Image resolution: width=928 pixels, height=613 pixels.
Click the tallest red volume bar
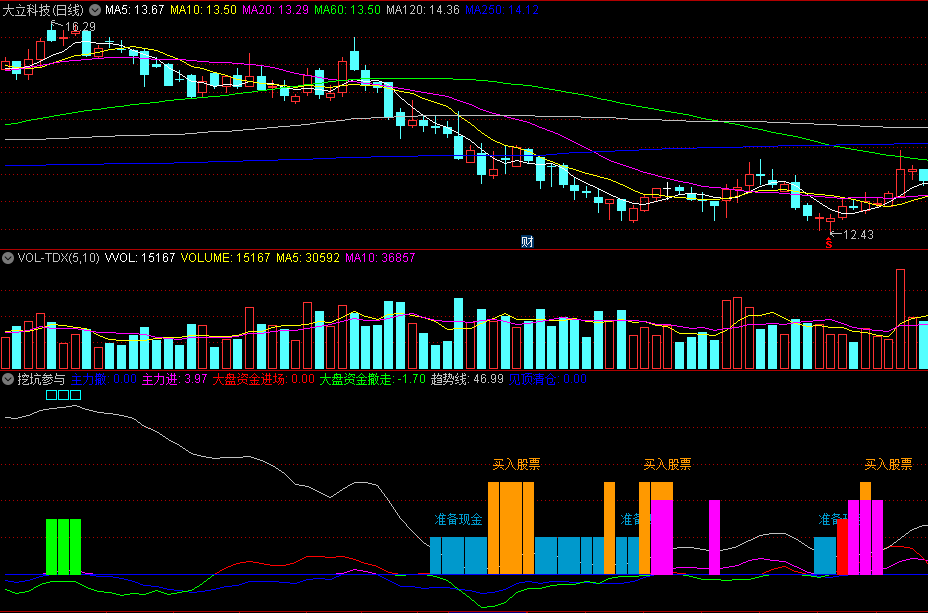click(x=900, y=320)
